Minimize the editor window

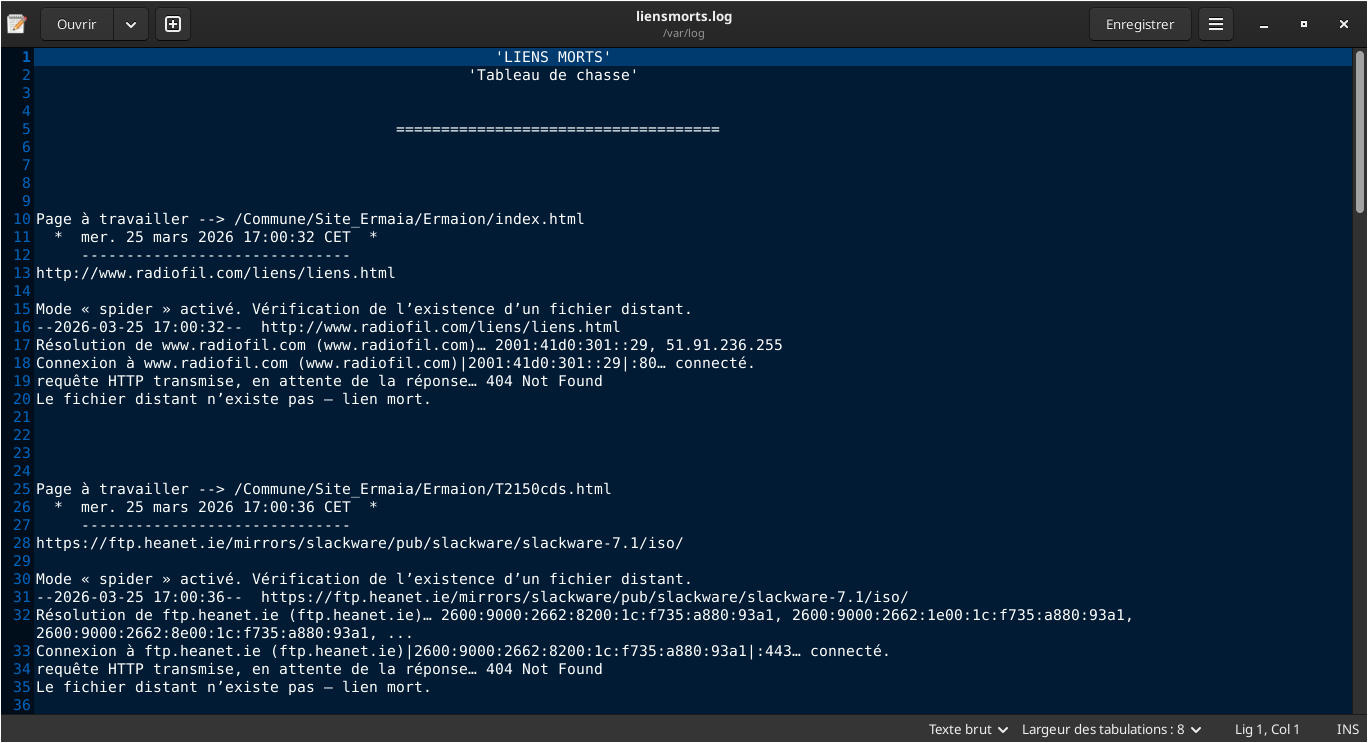click(x=1264, y=24)
